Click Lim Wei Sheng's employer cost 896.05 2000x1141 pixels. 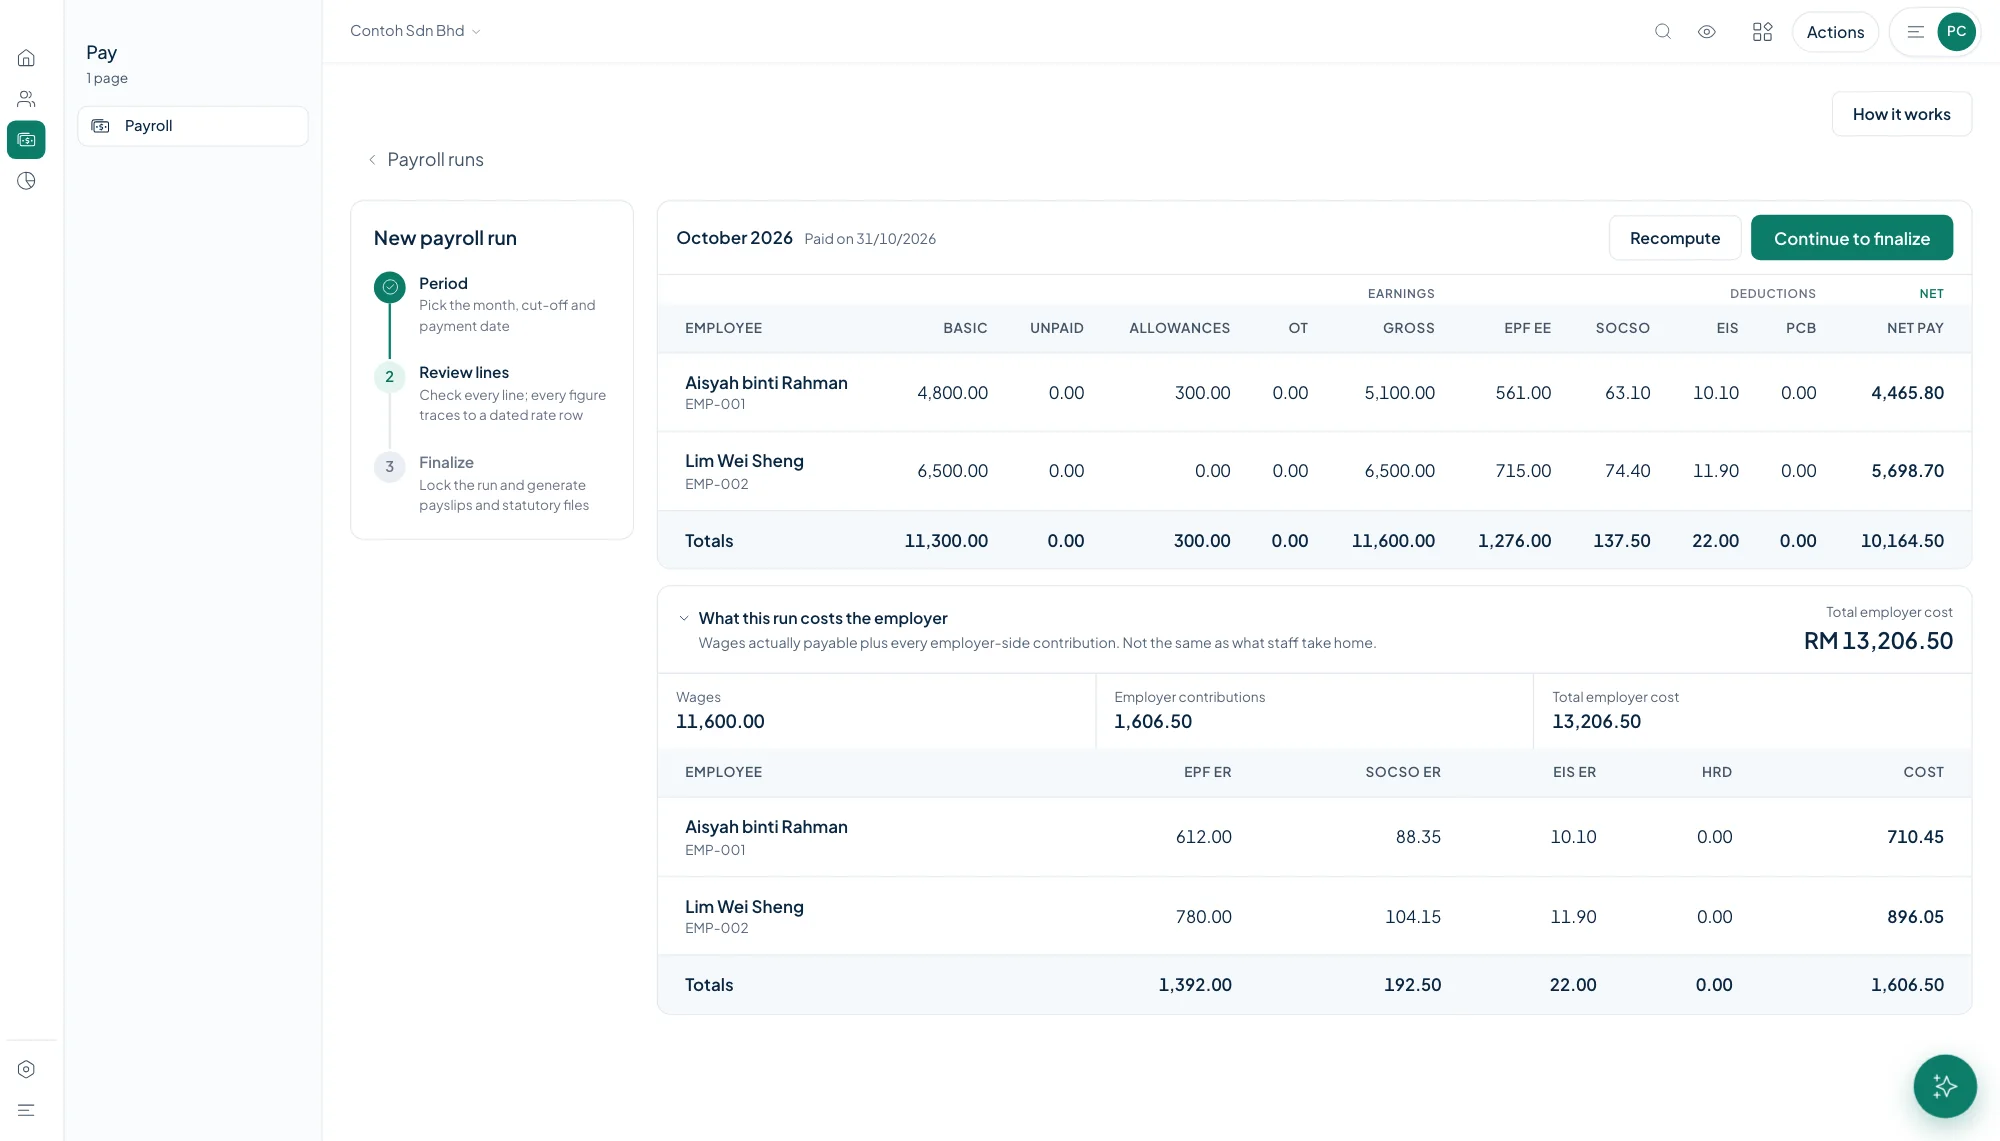pos(1915,917)
